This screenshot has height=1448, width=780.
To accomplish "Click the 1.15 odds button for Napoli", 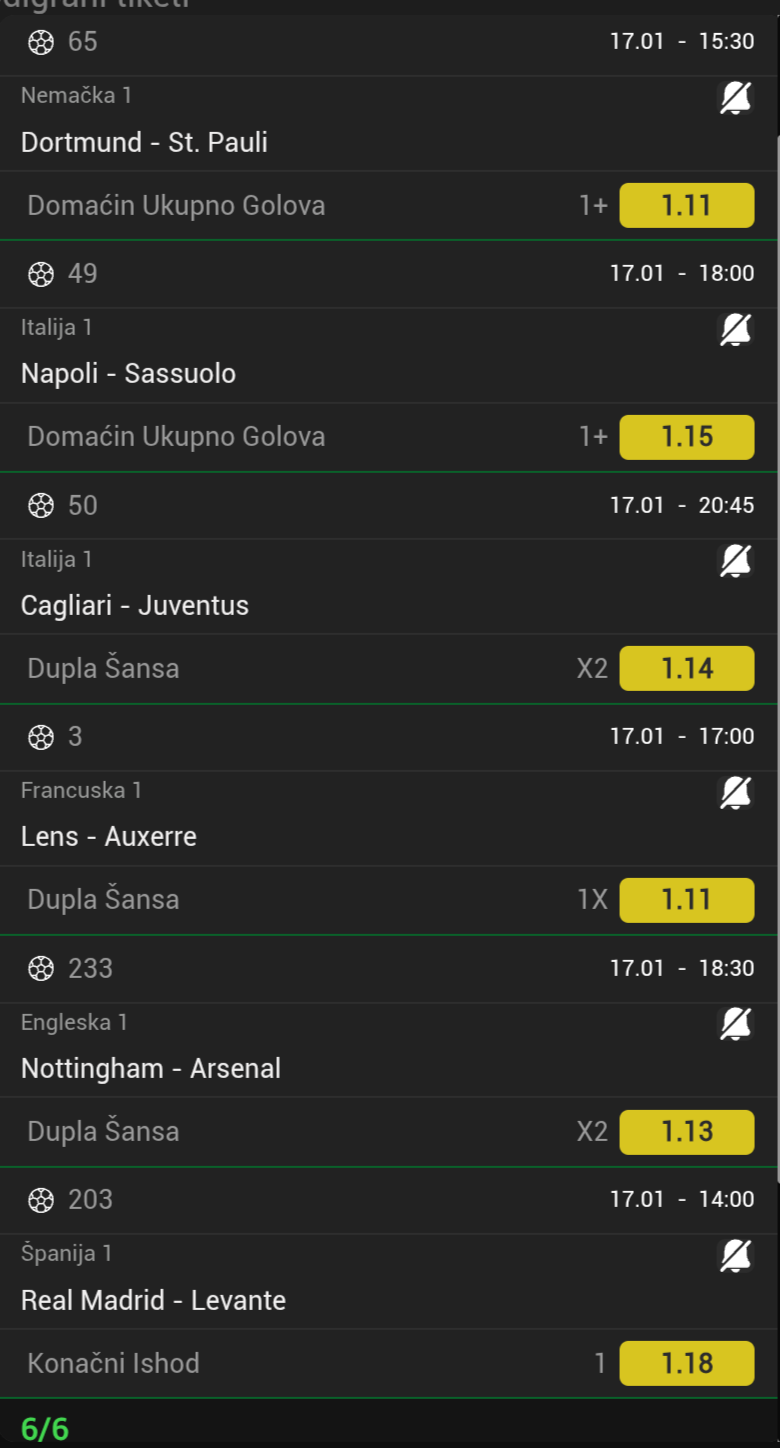I will (687, 437).
